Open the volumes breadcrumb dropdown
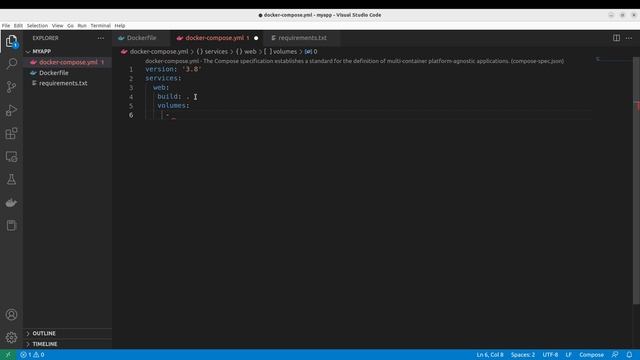The height and width of the screenshot is (360, 640). 280,51
